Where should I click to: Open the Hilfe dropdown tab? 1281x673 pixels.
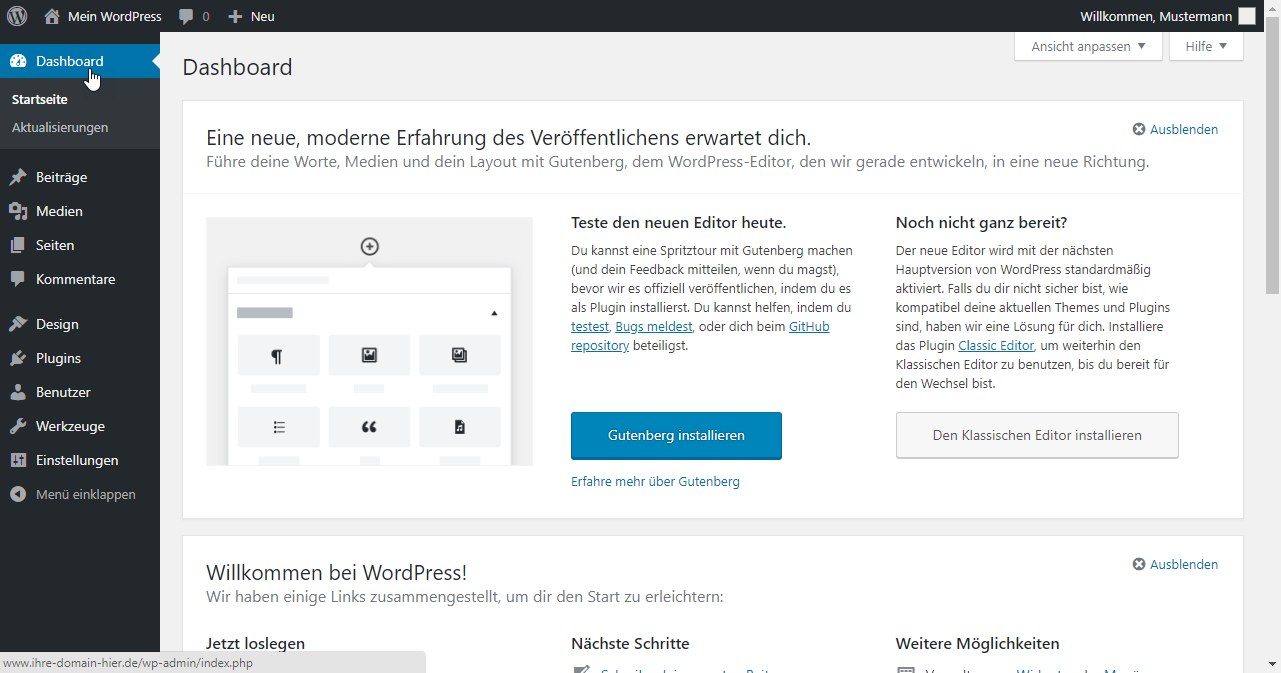[x=1205, y=46]
